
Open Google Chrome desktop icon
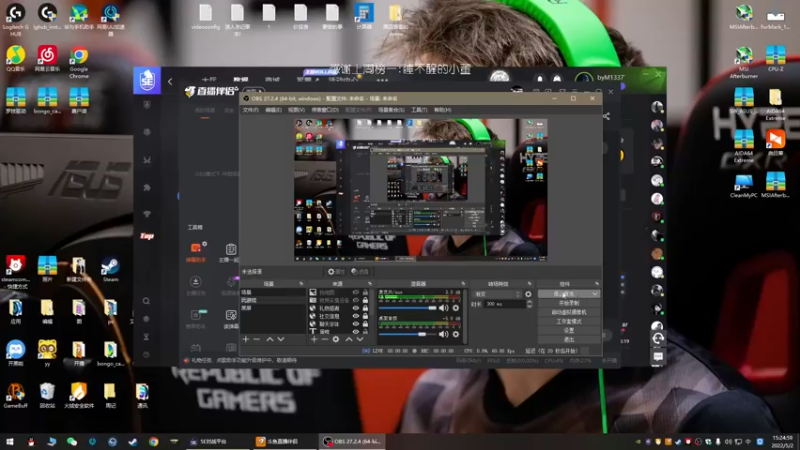(79, 63)
